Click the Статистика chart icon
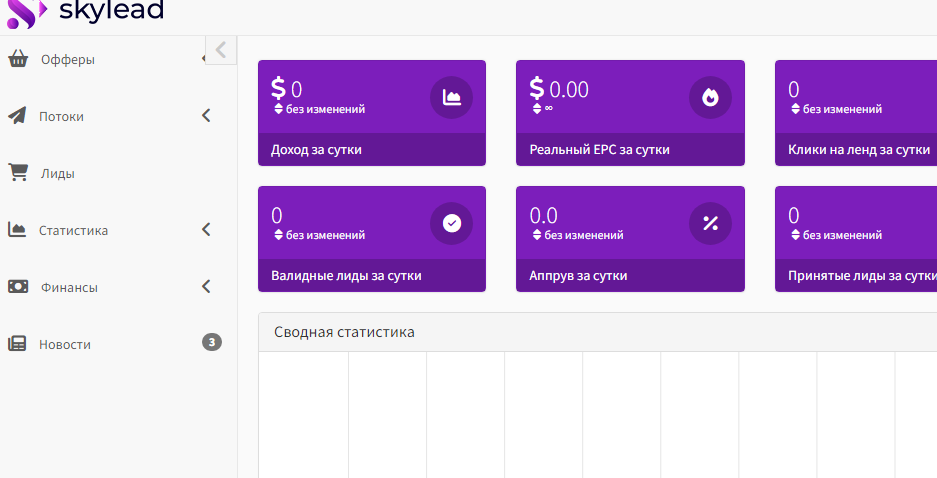This screenshot has height=478, width=937. [x=17, y=229]
